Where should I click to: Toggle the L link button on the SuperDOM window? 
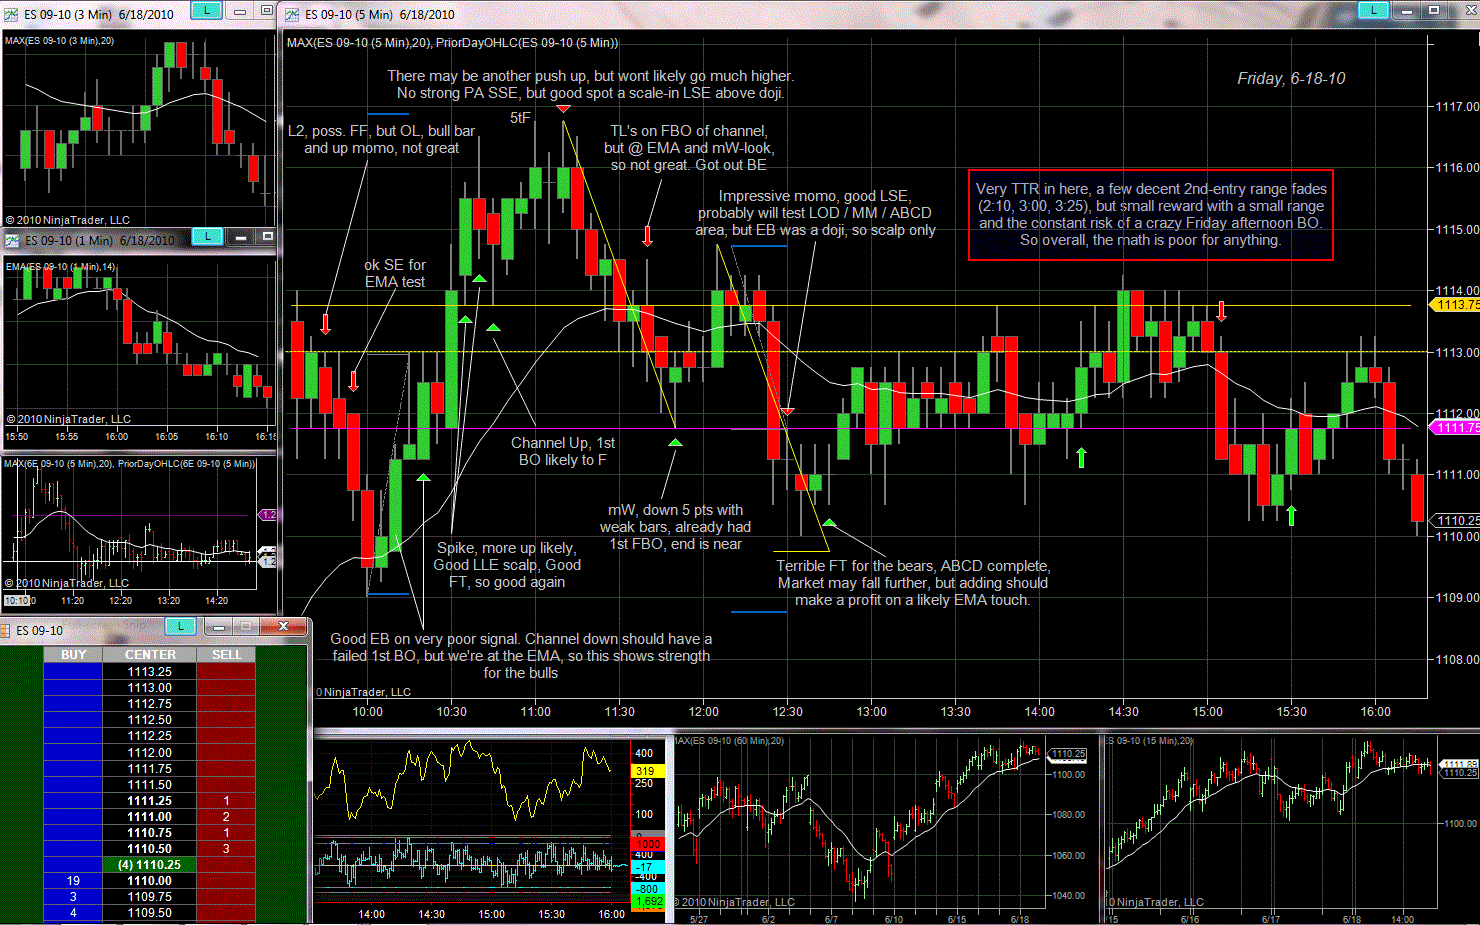click(180, 626)
